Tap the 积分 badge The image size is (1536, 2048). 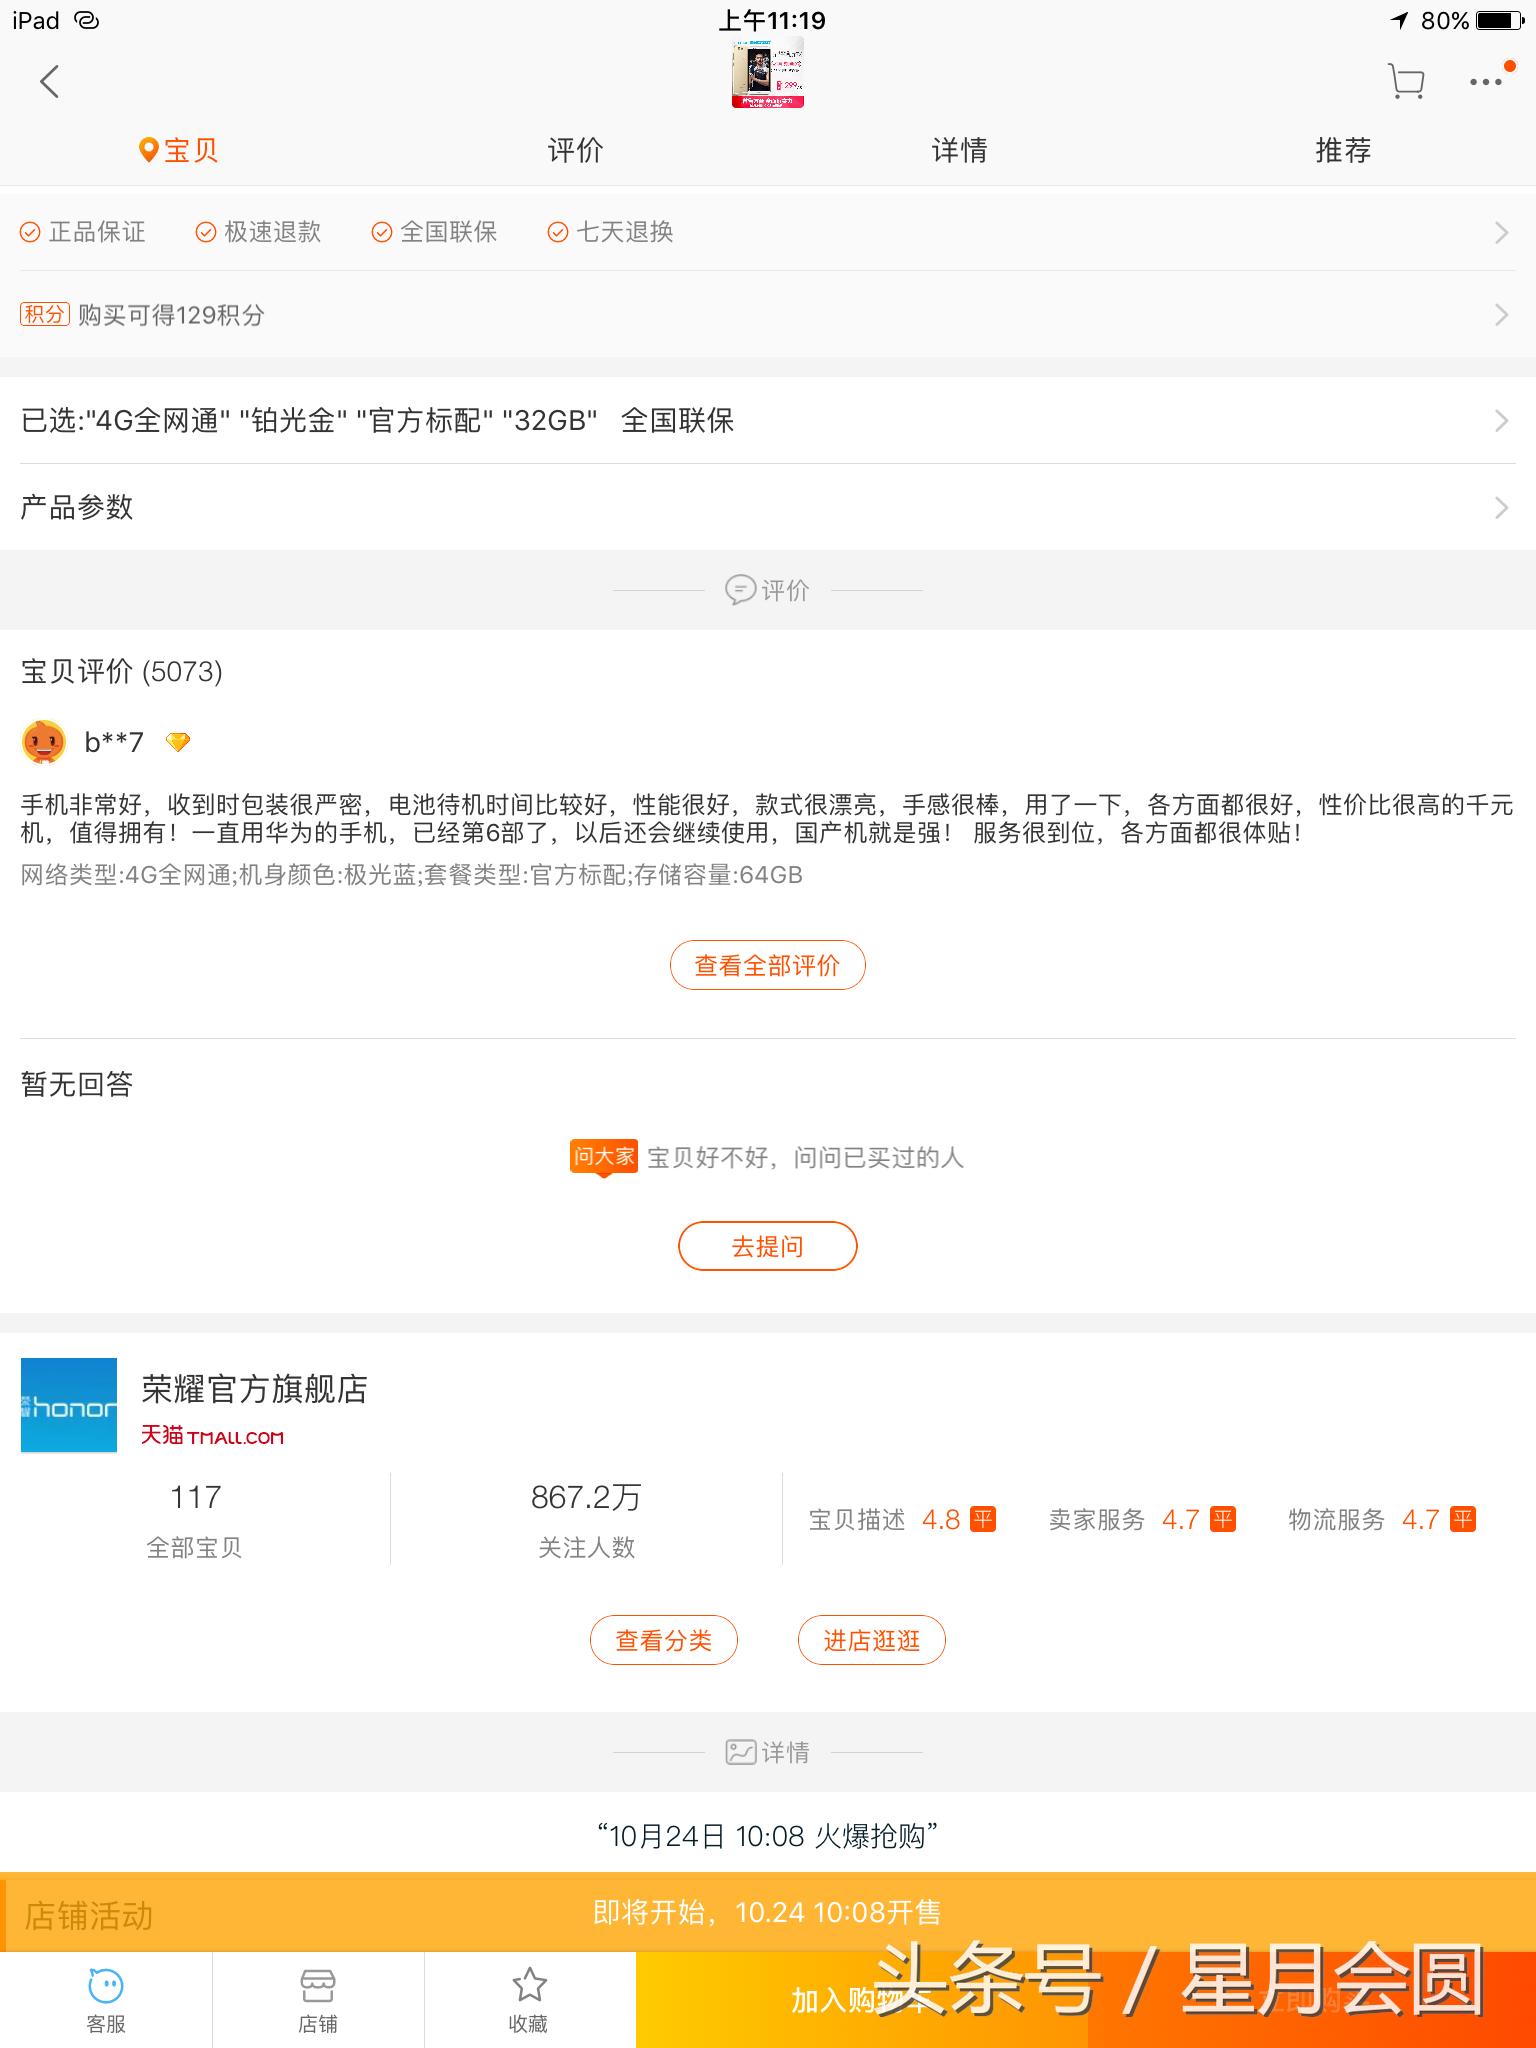click(44, 314)
